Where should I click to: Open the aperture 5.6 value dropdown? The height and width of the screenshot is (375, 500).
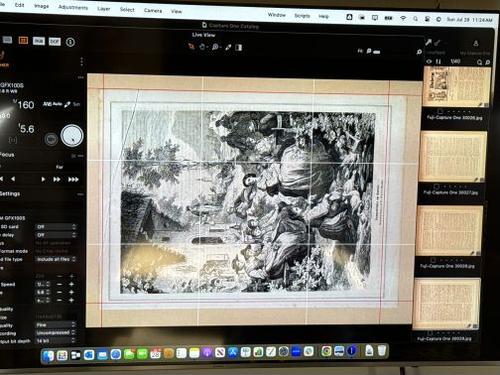tap(43, 292)
